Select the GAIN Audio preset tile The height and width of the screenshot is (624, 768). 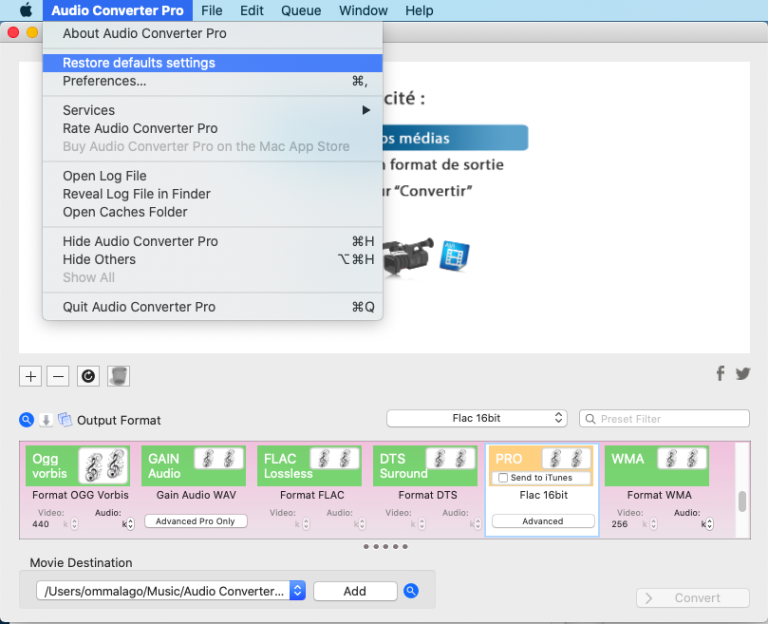point(194,466)
